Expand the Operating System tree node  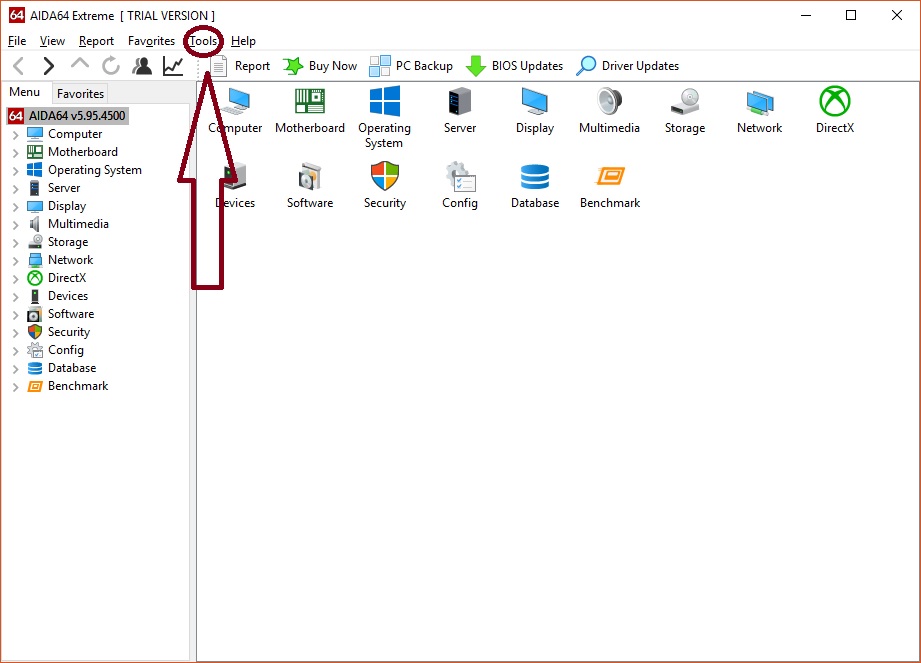coord(16,171)
